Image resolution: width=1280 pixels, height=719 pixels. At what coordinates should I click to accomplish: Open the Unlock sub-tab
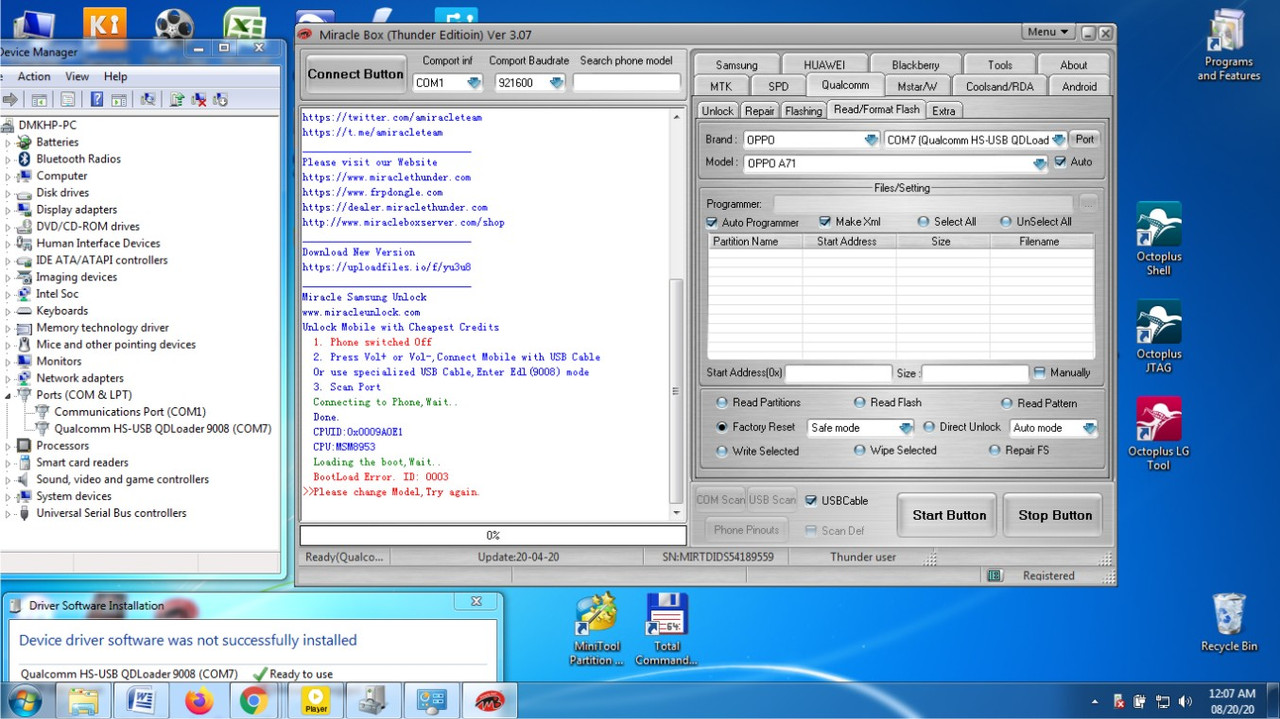tap(718, 111)
